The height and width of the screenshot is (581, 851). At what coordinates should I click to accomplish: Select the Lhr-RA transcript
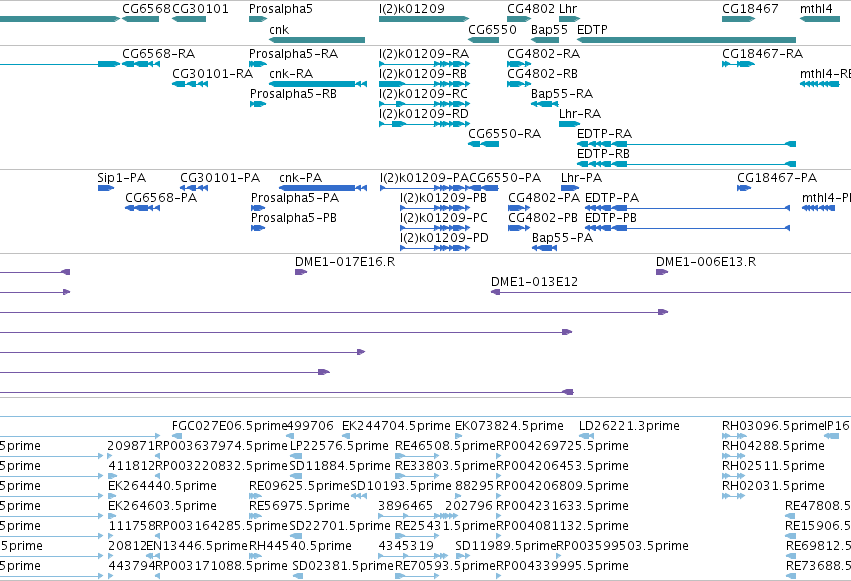click(569, 124)
